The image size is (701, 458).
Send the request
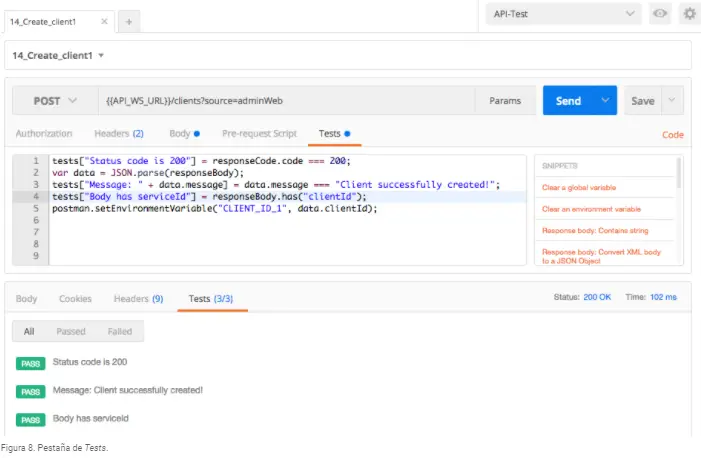point(568,101)
